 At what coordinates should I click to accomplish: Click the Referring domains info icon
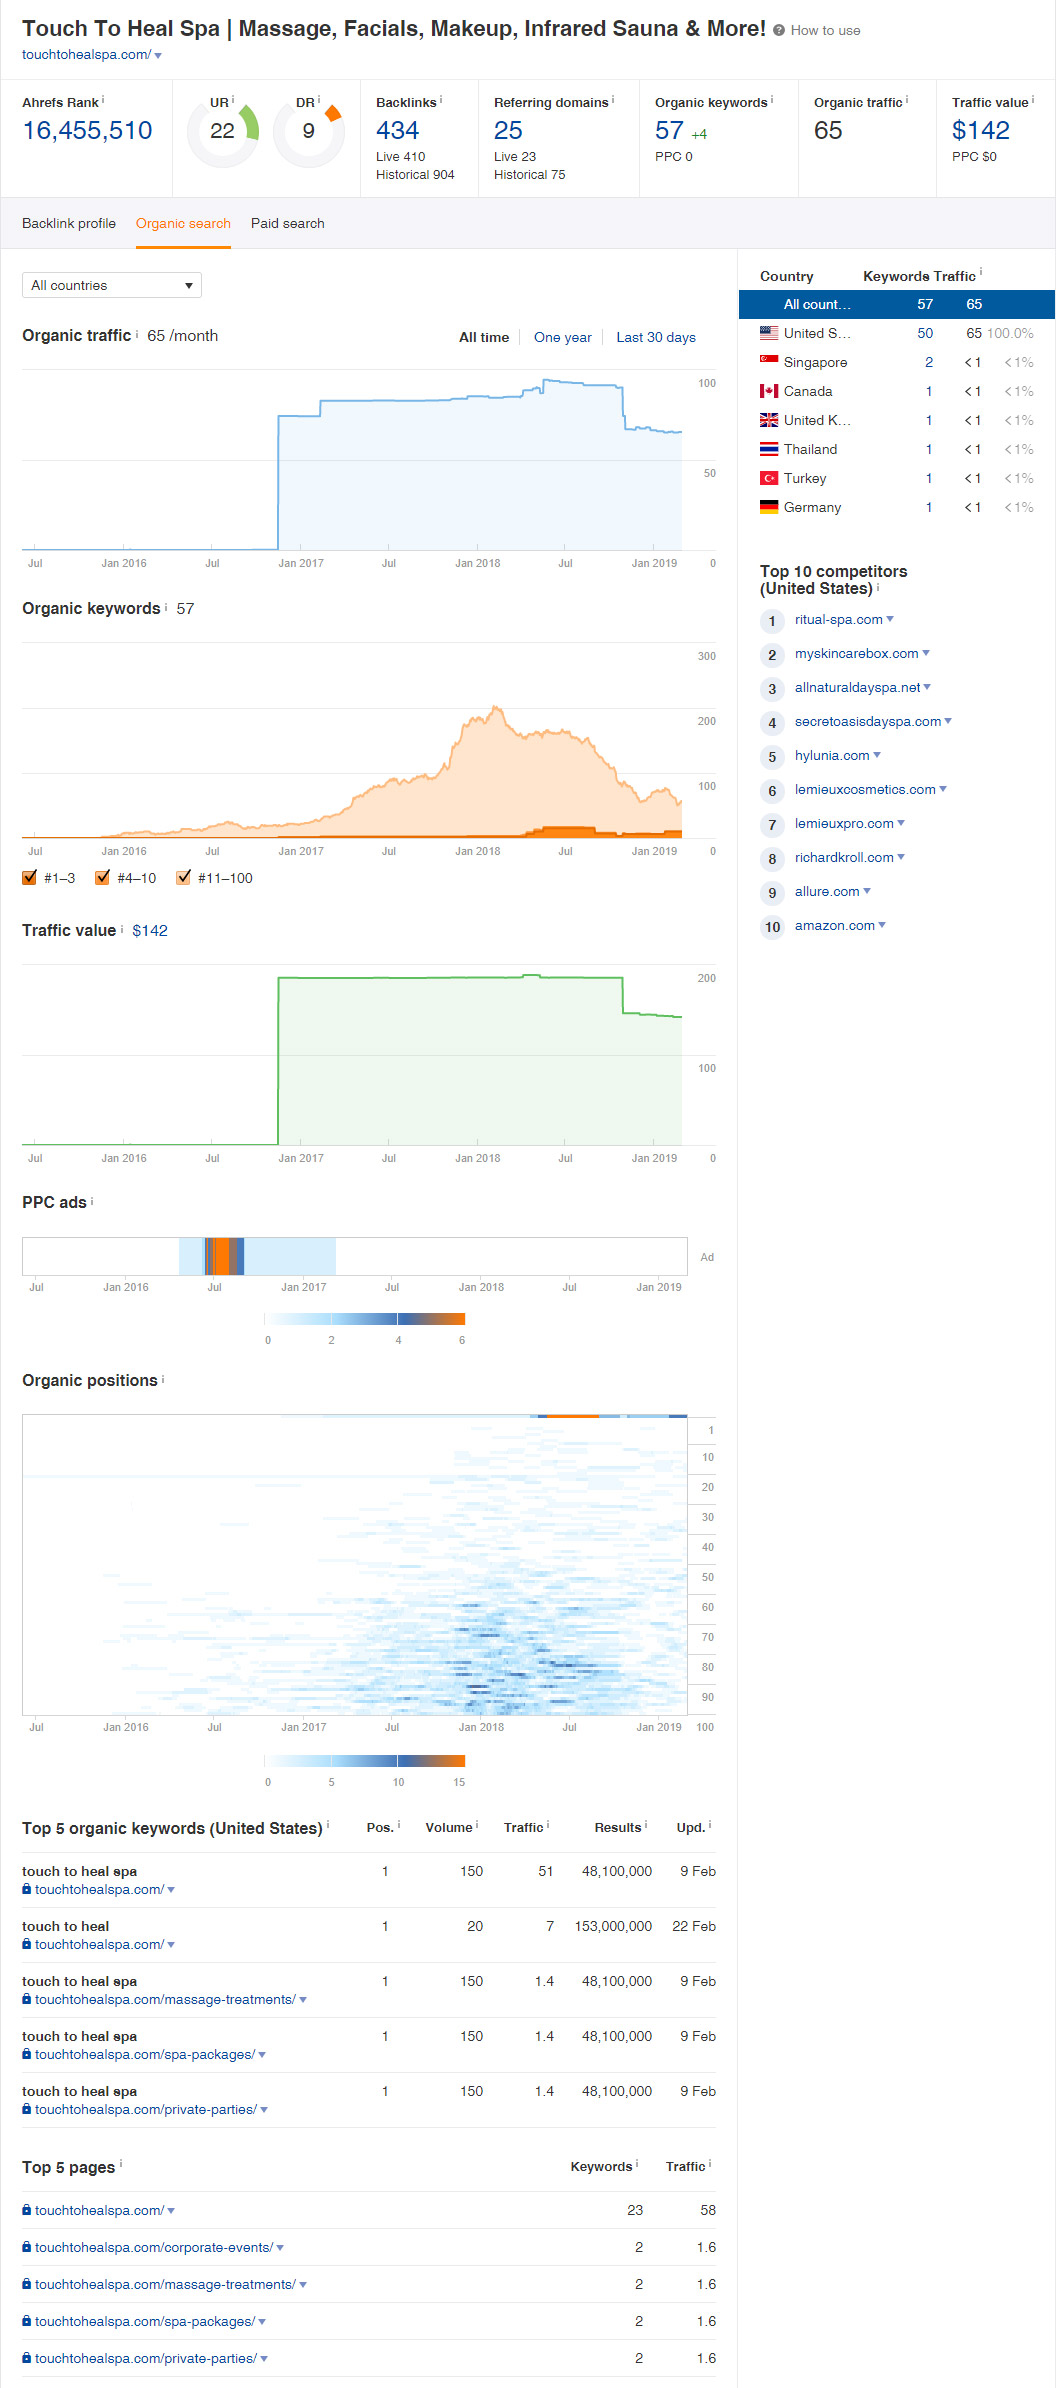click(x=613, y=100)
